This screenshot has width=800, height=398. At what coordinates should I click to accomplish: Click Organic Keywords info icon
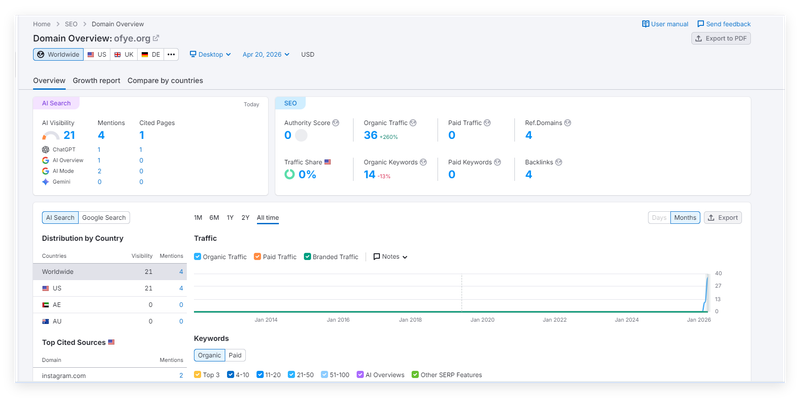click(423, 162)
